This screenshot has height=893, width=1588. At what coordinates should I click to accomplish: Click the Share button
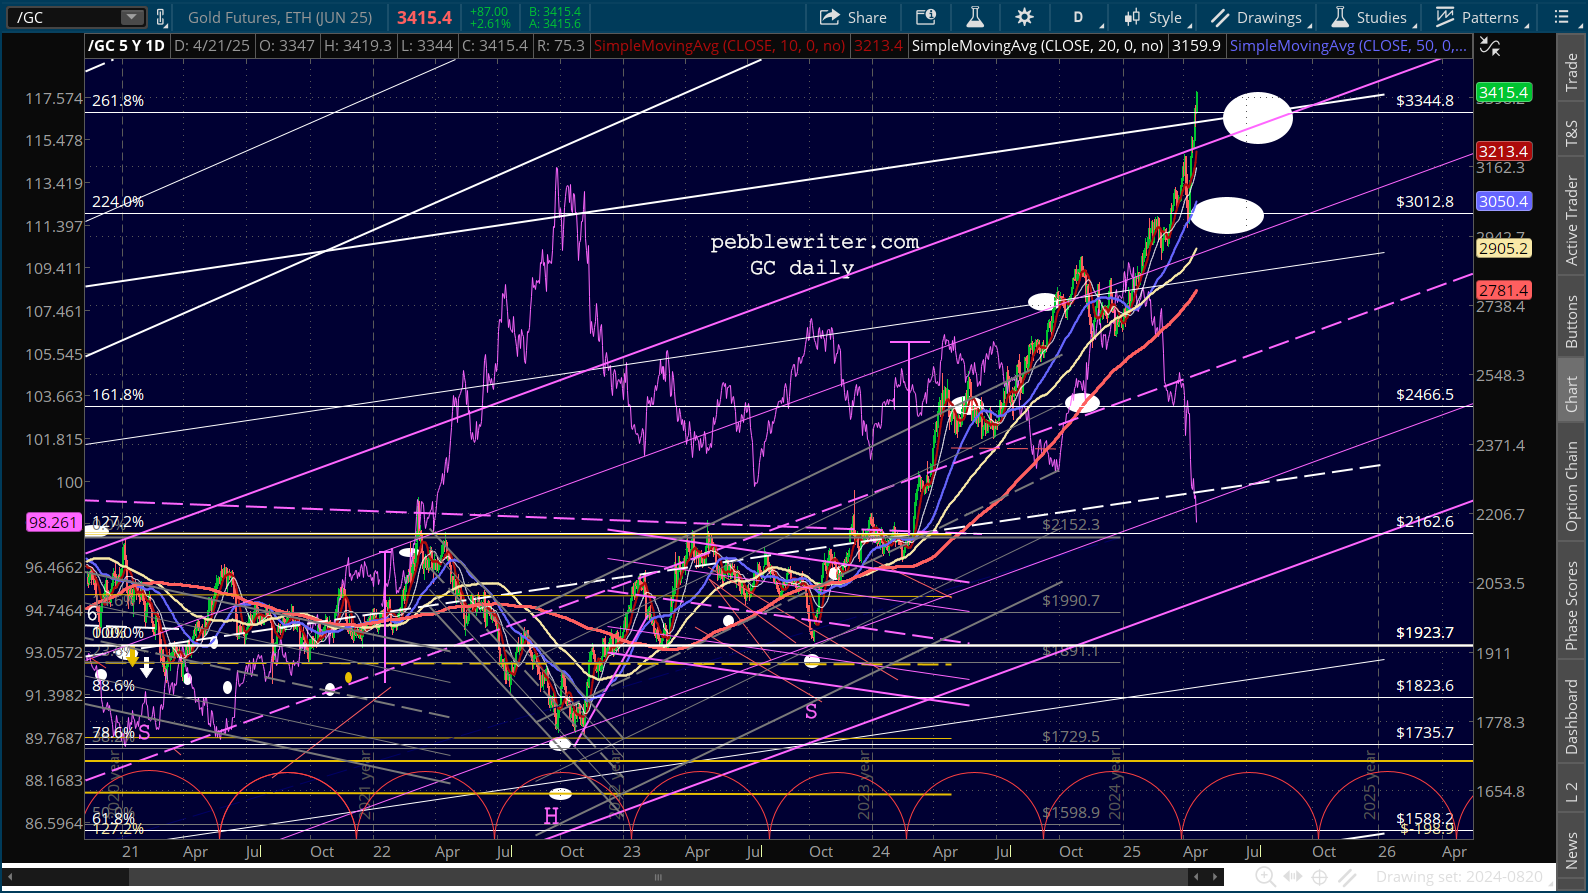[x=853, y=17]
